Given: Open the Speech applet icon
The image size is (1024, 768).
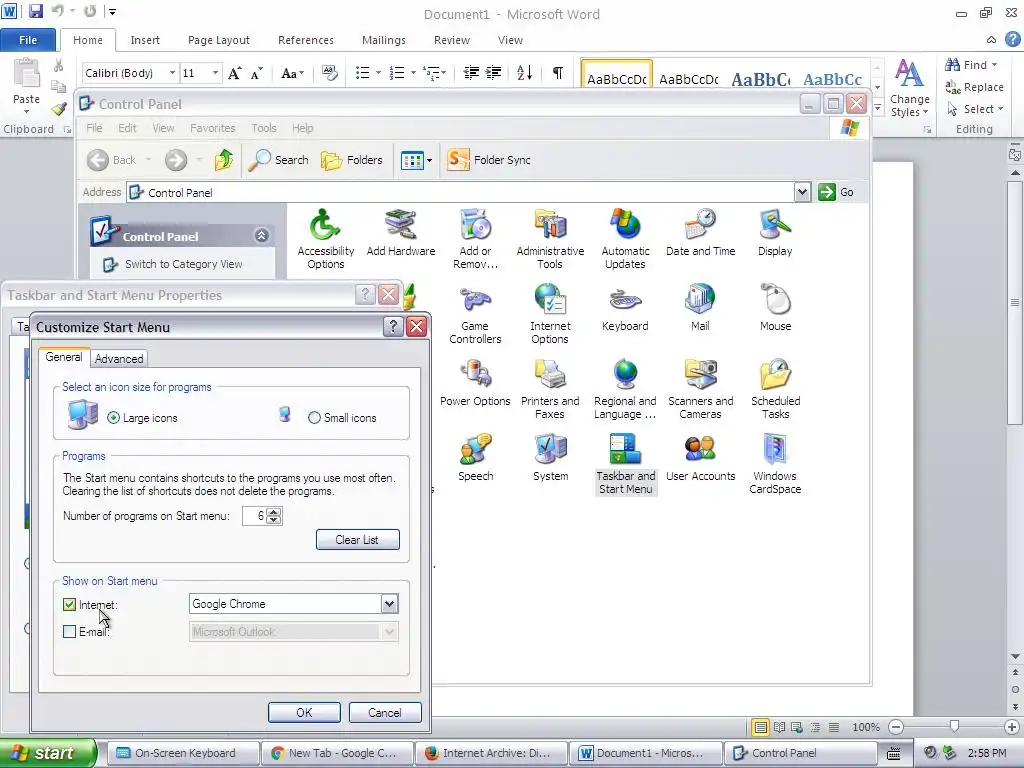Looking at the screenshot, I should (x=475, y=458).
